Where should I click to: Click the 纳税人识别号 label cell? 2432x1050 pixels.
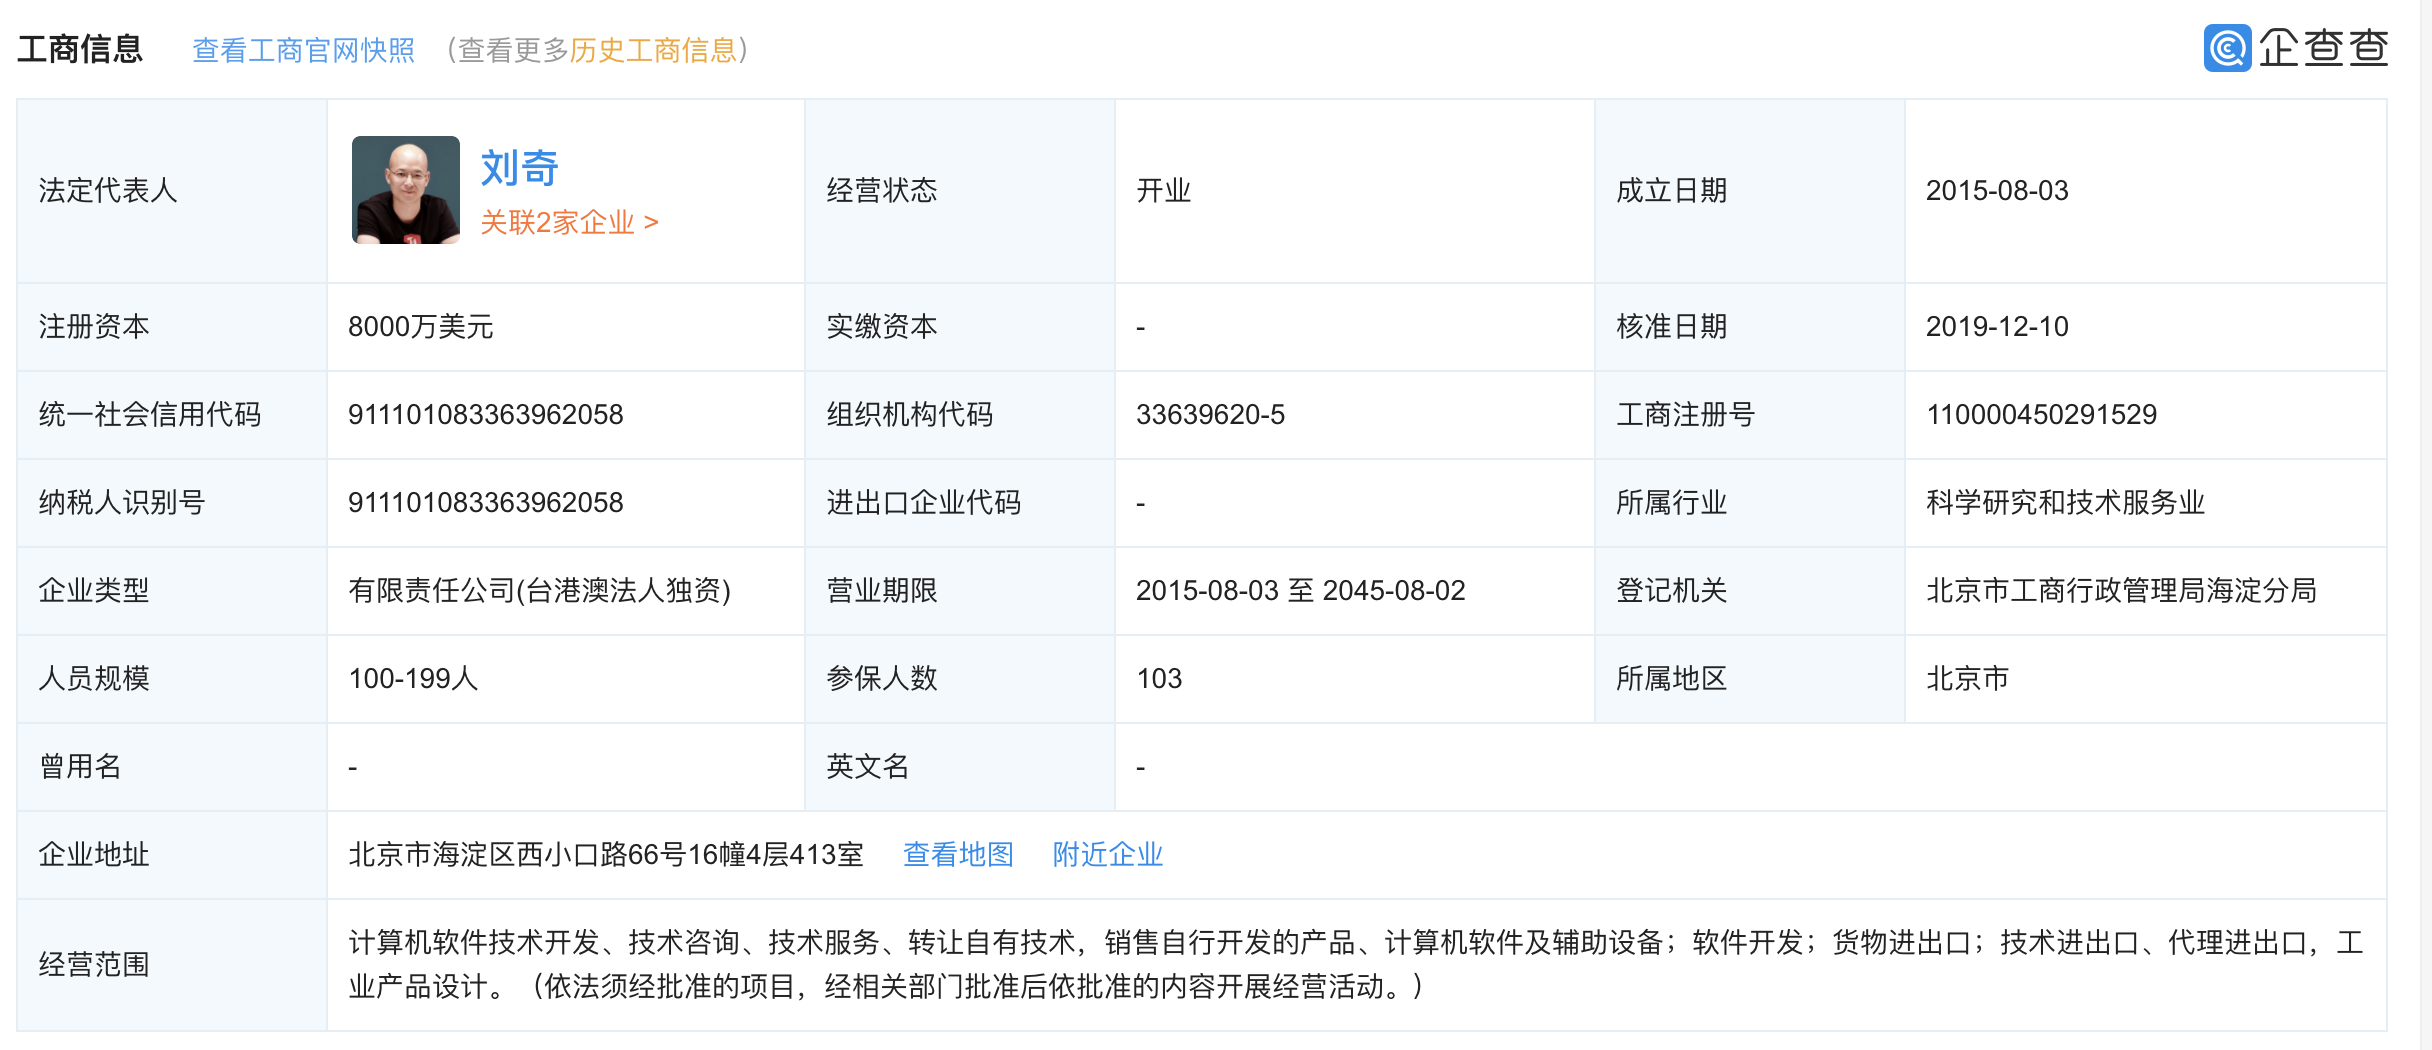pyautogui.click(x=172, y=503)
